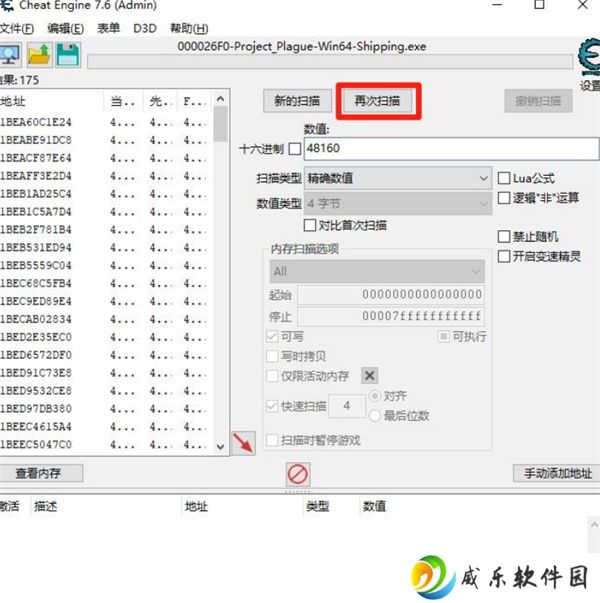This screenshot has width=600, height=603.
Task: Open the Cheat Engine settings logo
Action: (x=589, y=58)
